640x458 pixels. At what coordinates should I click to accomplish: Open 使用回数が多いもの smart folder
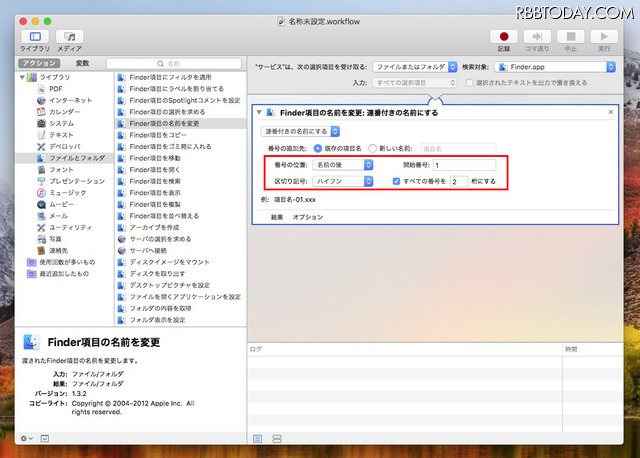click(67, 262)
